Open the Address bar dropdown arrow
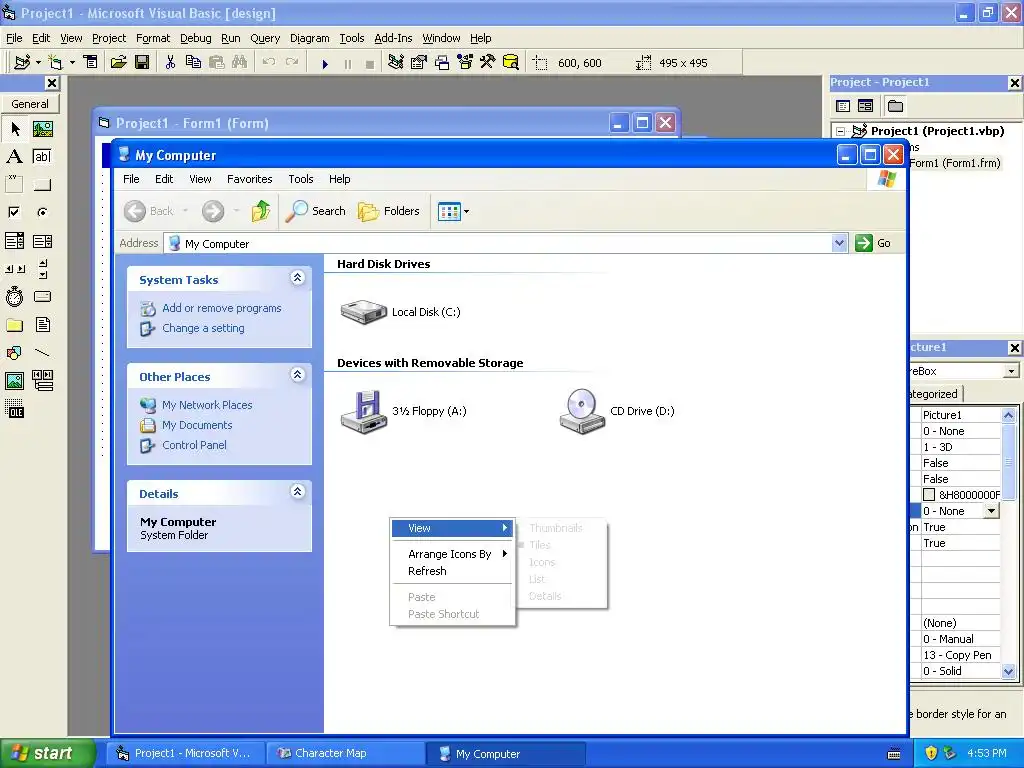Viewport: 1024px width, 768px height. (x=839, y=243)
